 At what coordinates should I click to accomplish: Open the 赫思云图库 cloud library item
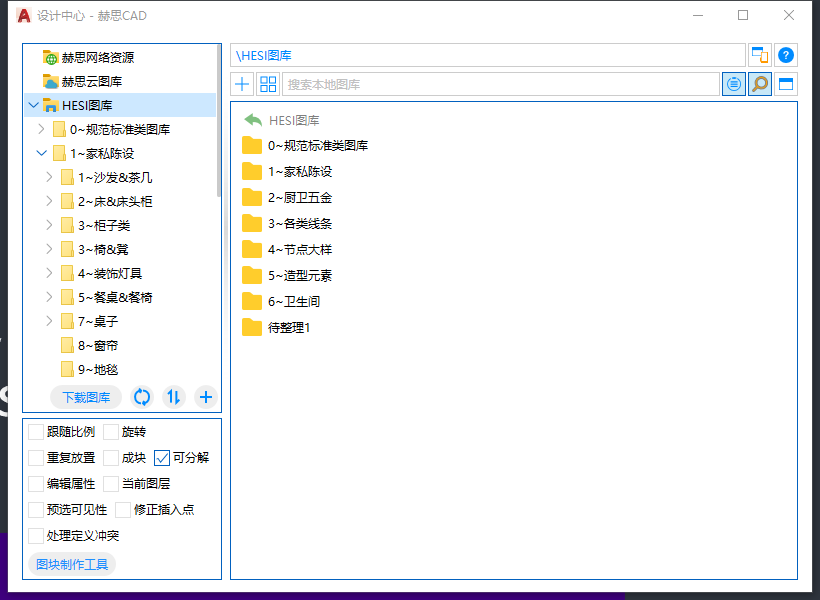tap(83, 81)
